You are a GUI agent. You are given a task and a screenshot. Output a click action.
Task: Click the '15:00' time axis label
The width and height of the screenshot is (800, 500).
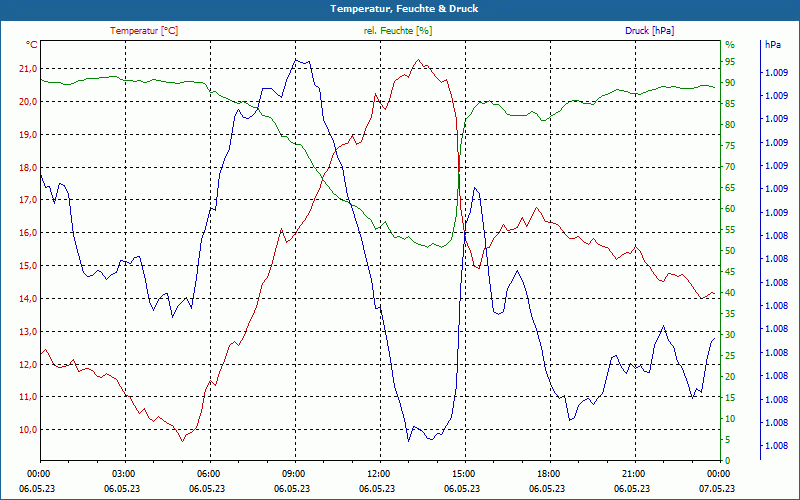tap(462, 473)
